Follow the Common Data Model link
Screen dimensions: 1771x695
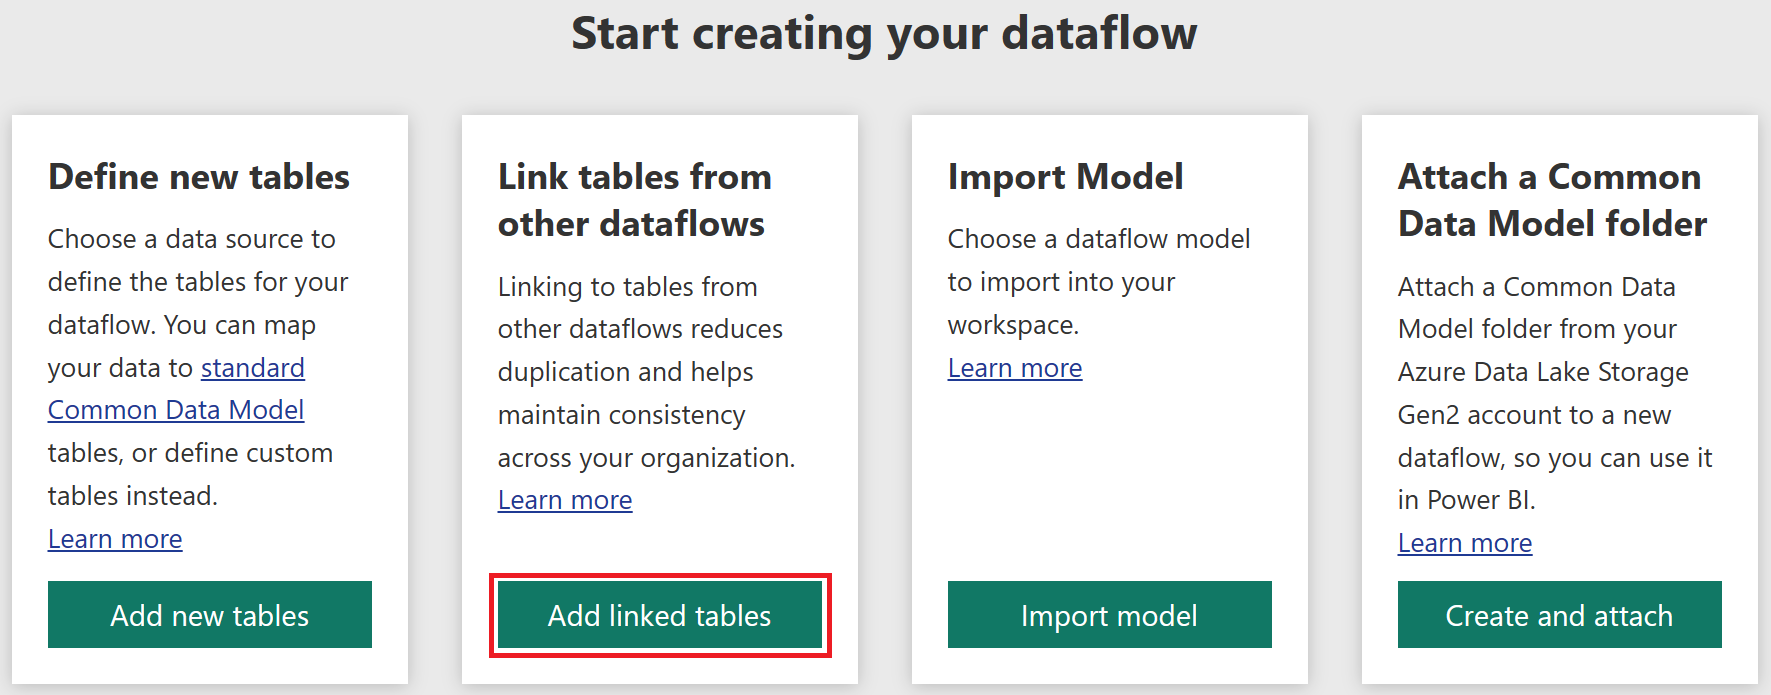tap(176, 410)
